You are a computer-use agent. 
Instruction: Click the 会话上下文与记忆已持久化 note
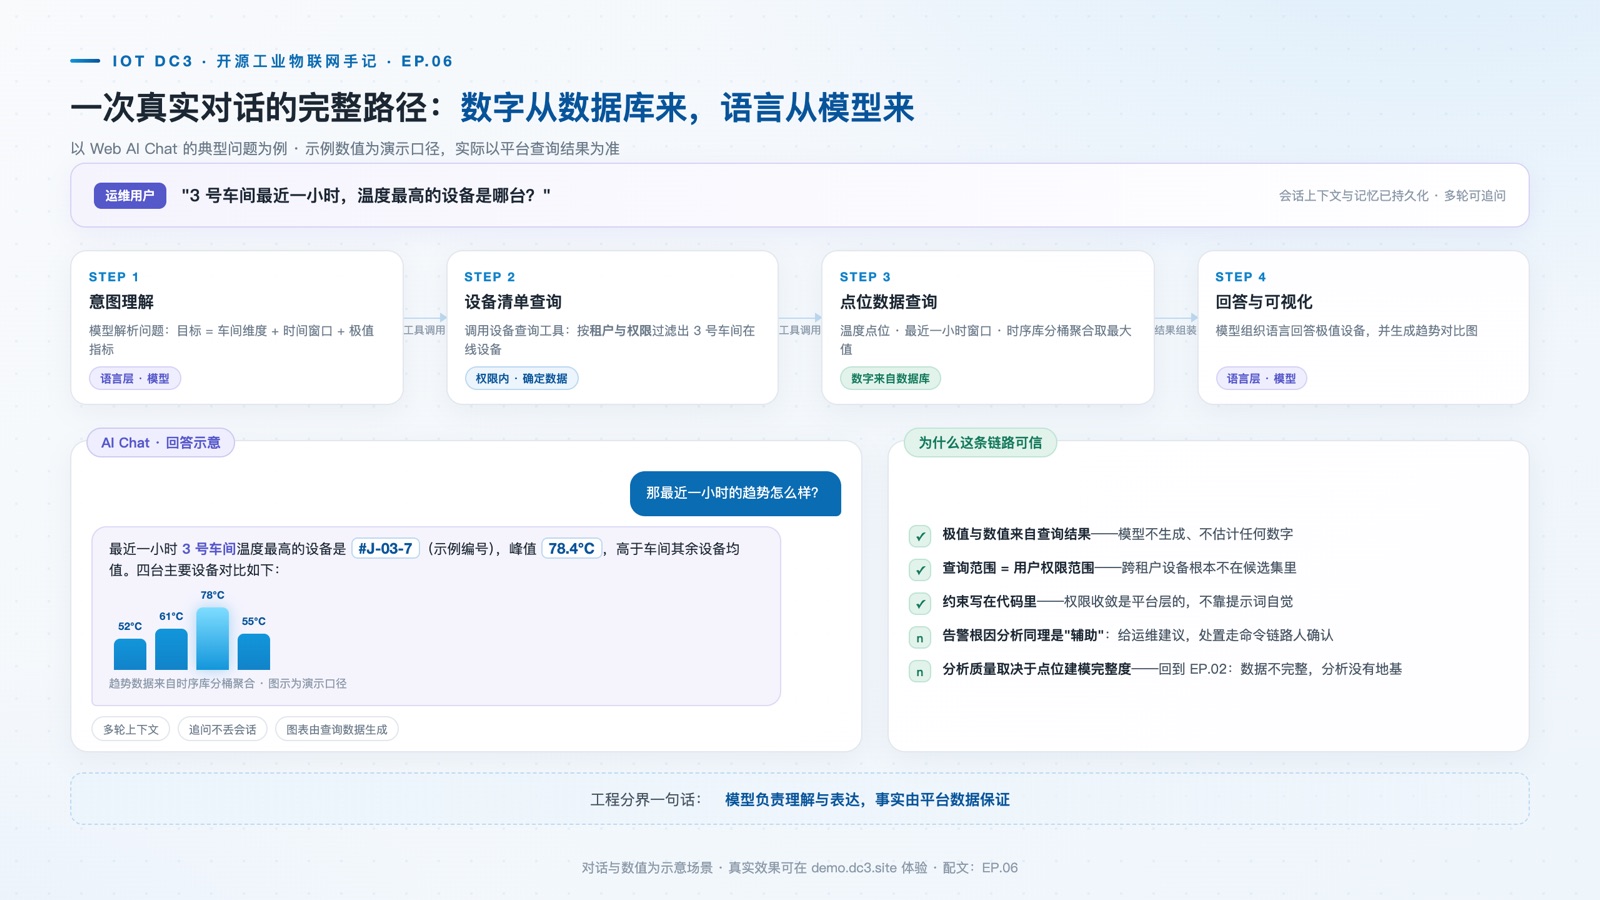pyautogui.click(x=1392, y=195)
